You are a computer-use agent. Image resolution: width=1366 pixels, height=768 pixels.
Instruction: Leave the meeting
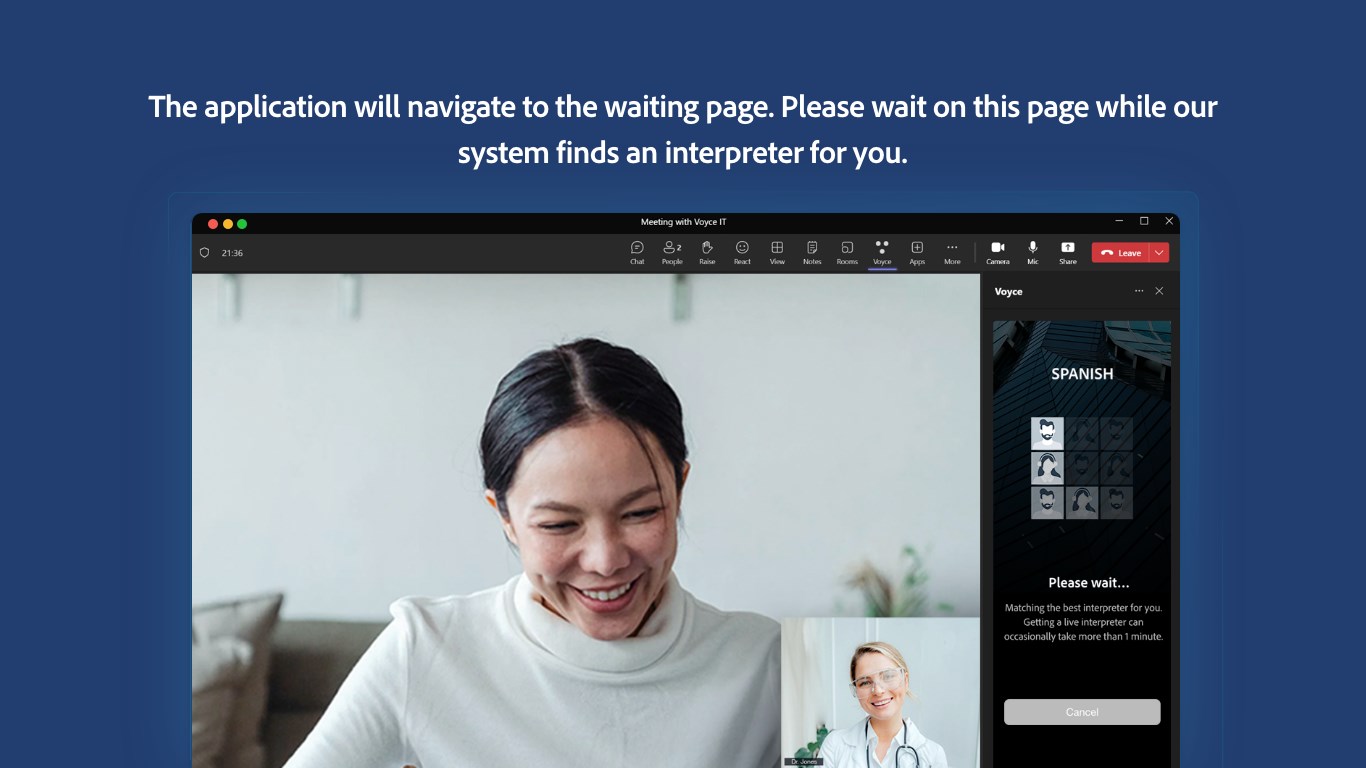click(1120, 253)
